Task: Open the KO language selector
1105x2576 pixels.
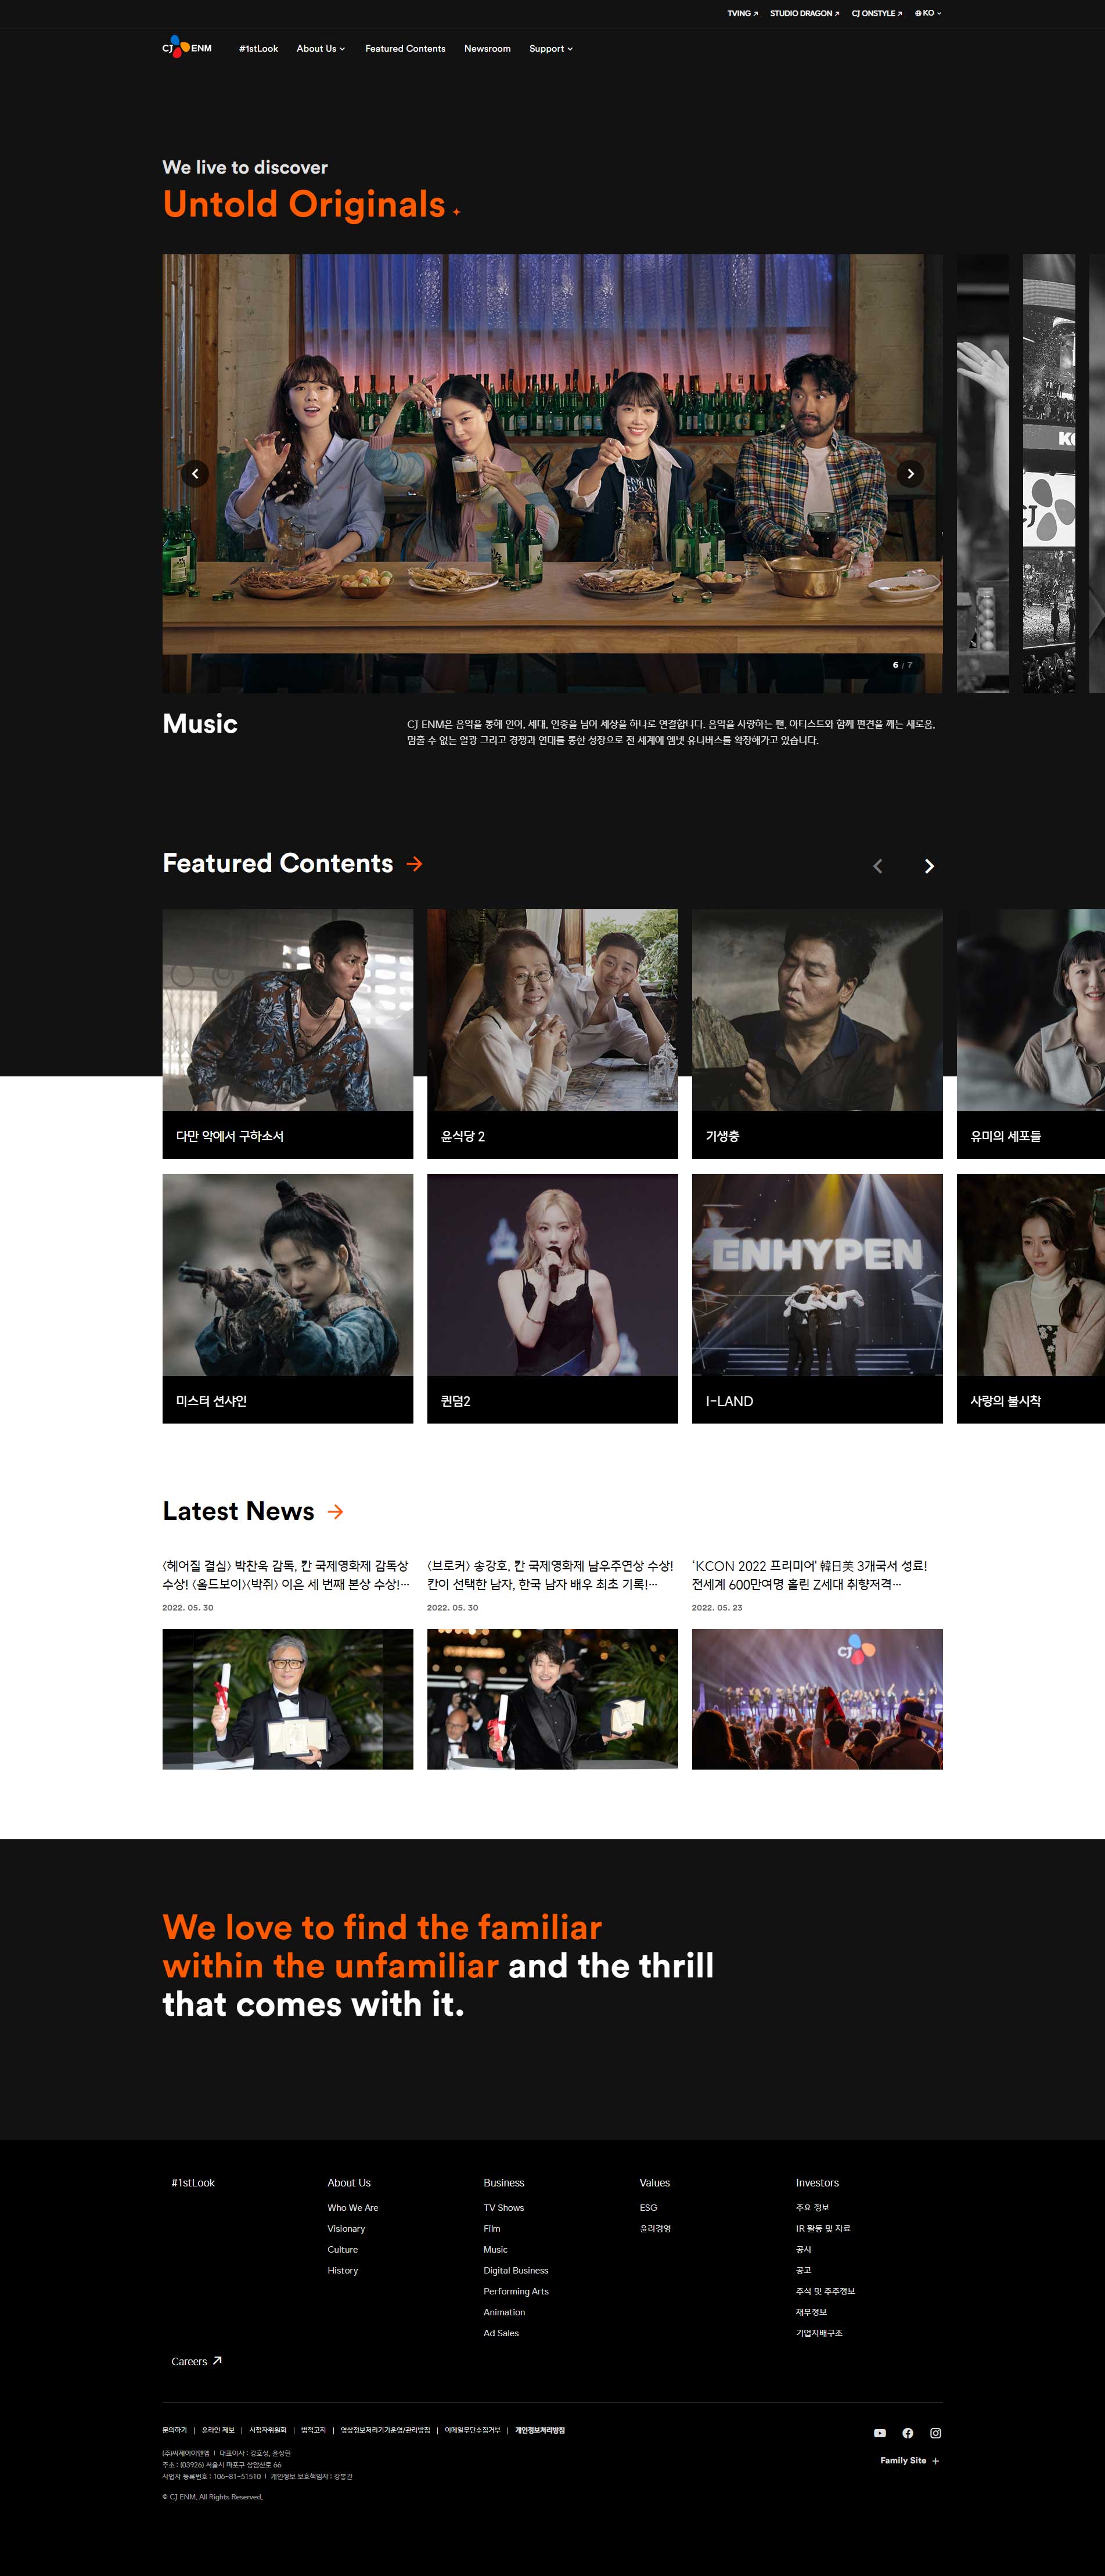Action: [x=927, y=13]
